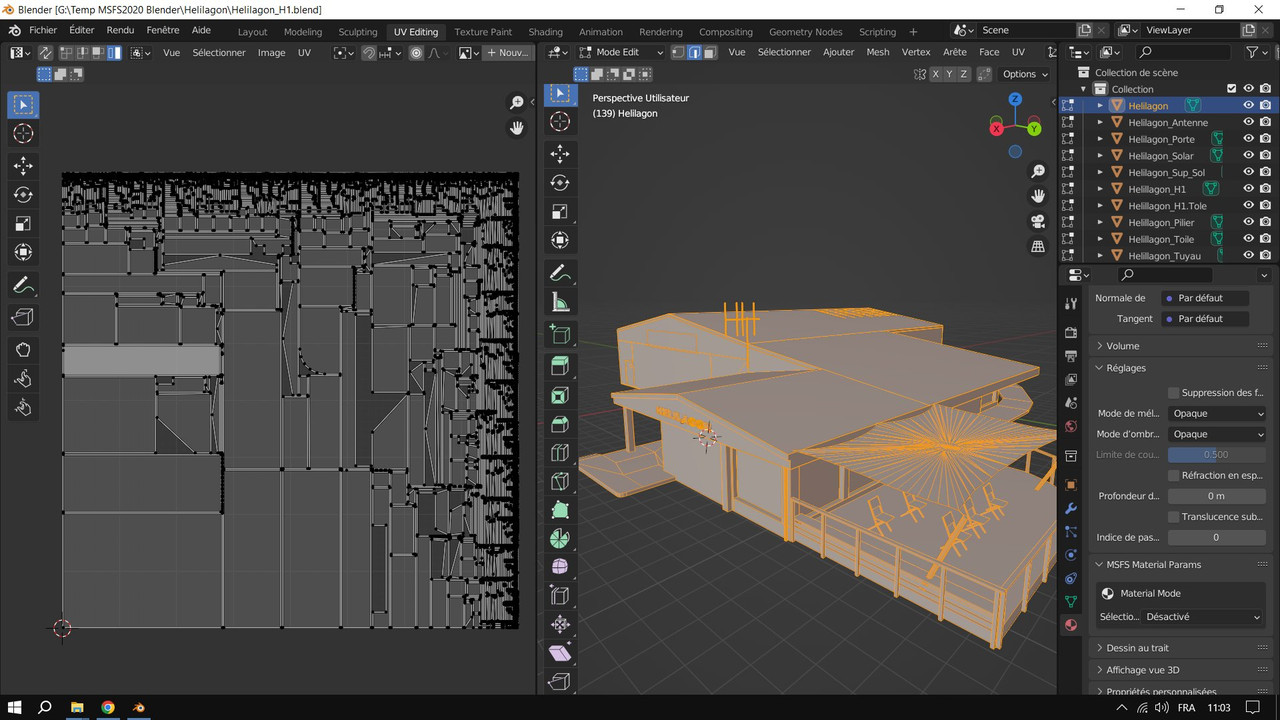Adjust the Limite de coupe 0.500 slider
Viewport: 1280px width, 720px height.
pyautogui.click(x=1217, y=455)
